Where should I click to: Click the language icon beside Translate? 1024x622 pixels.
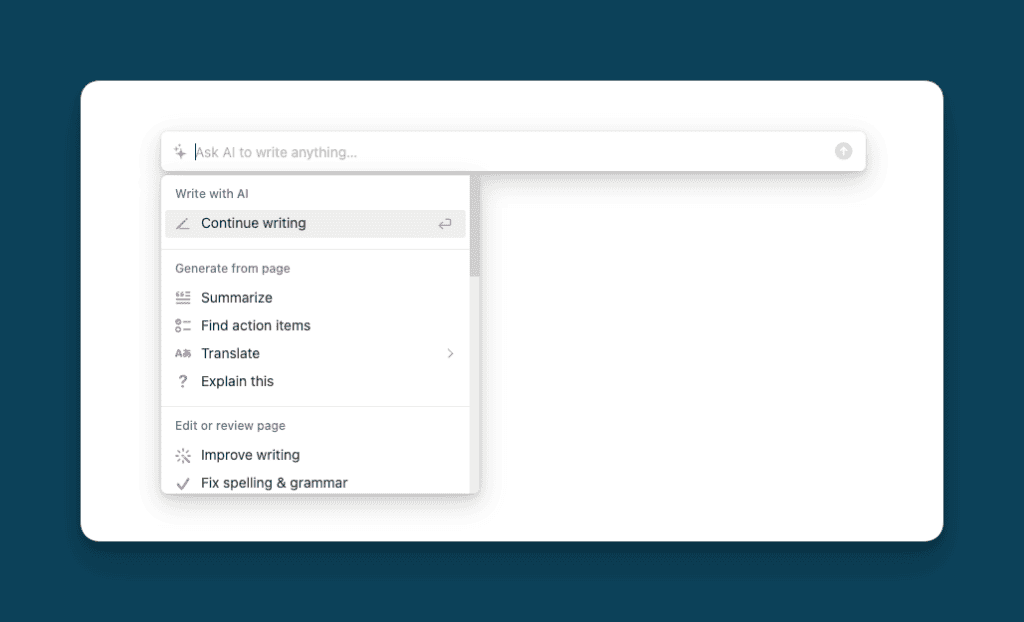(183, 354)
